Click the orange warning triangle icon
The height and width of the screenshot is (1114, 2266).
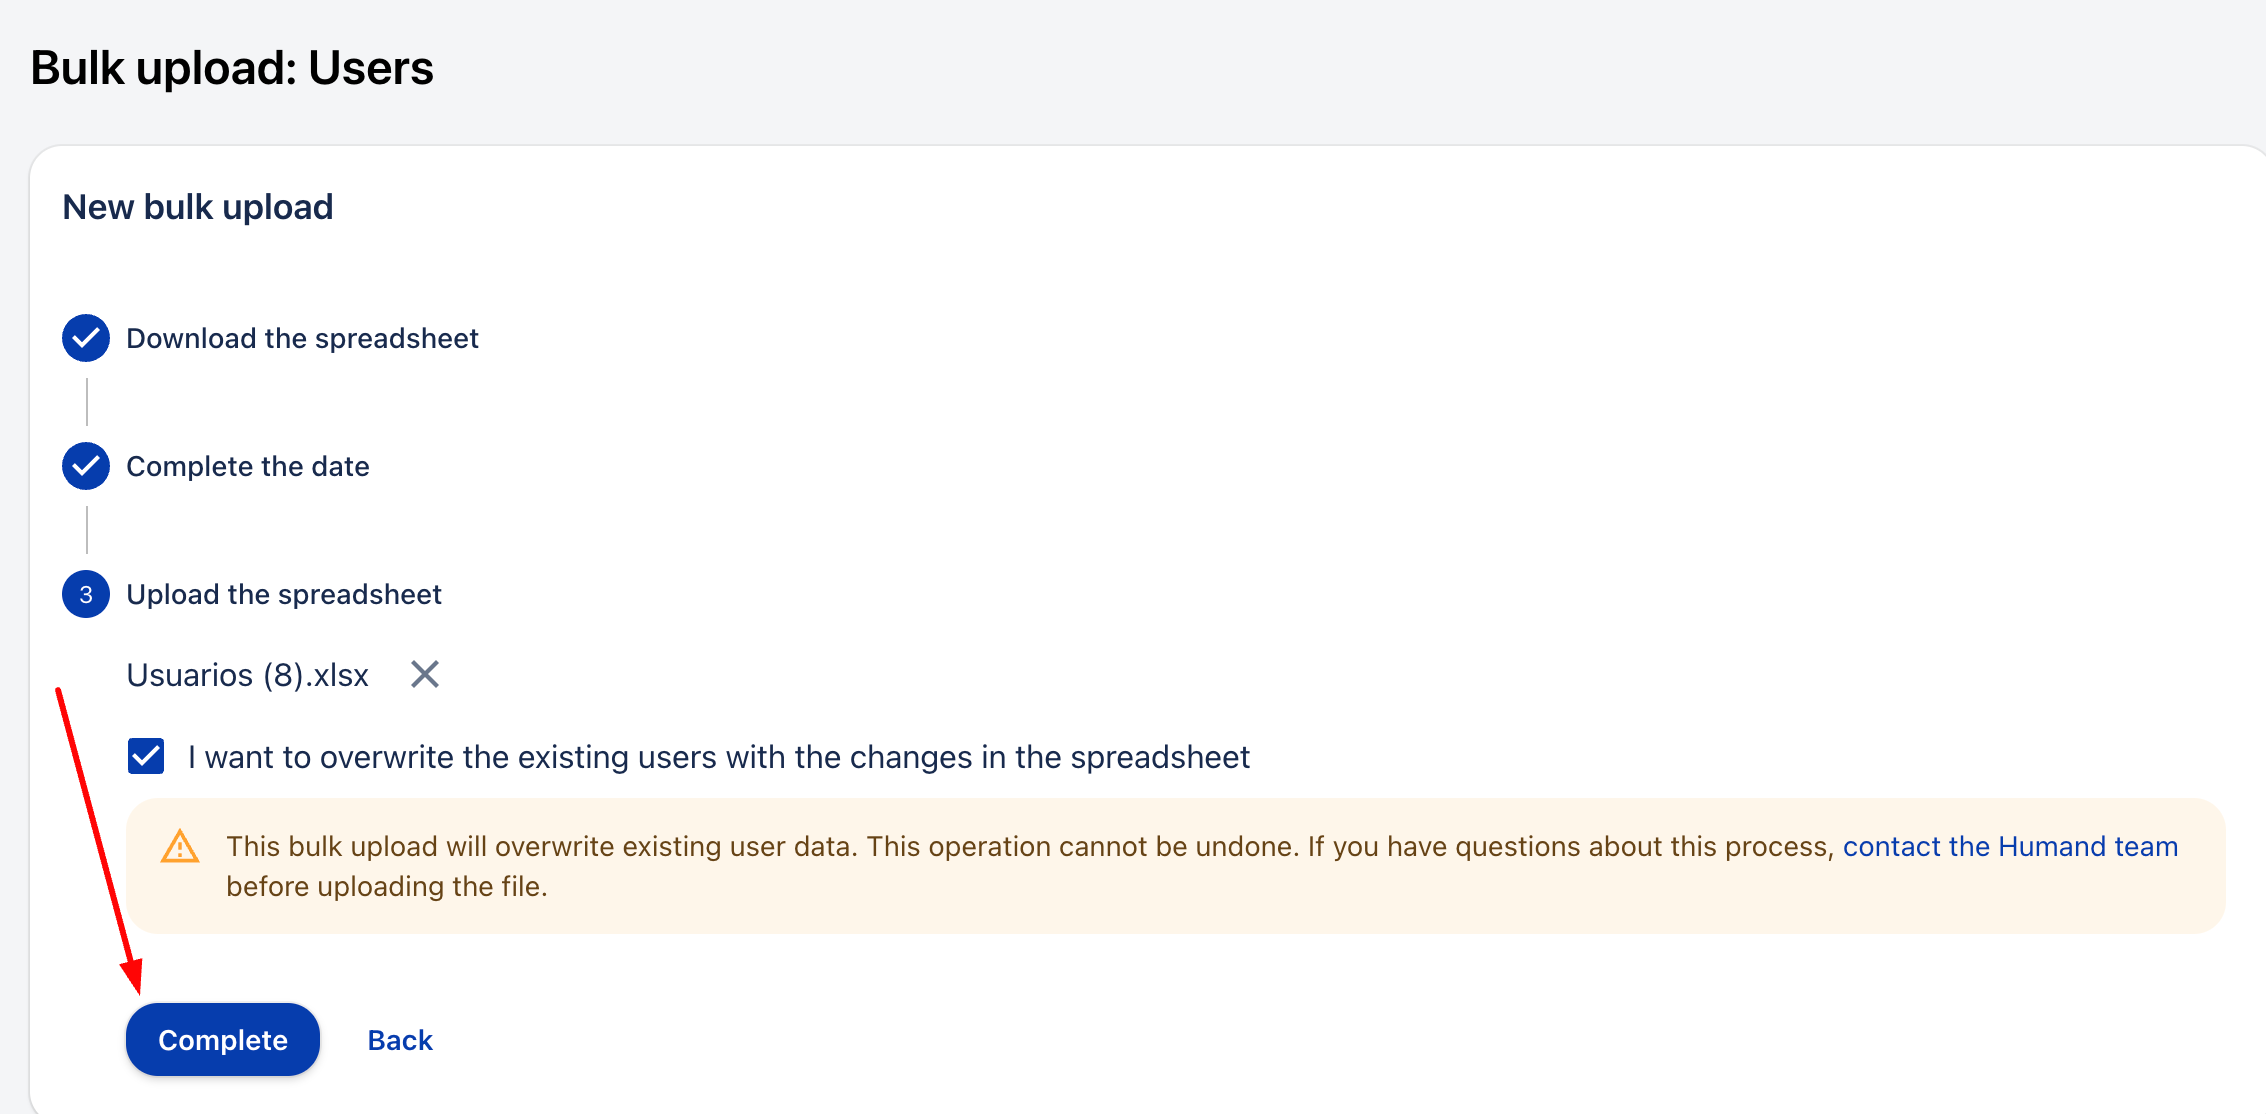[x=180, y=847]
